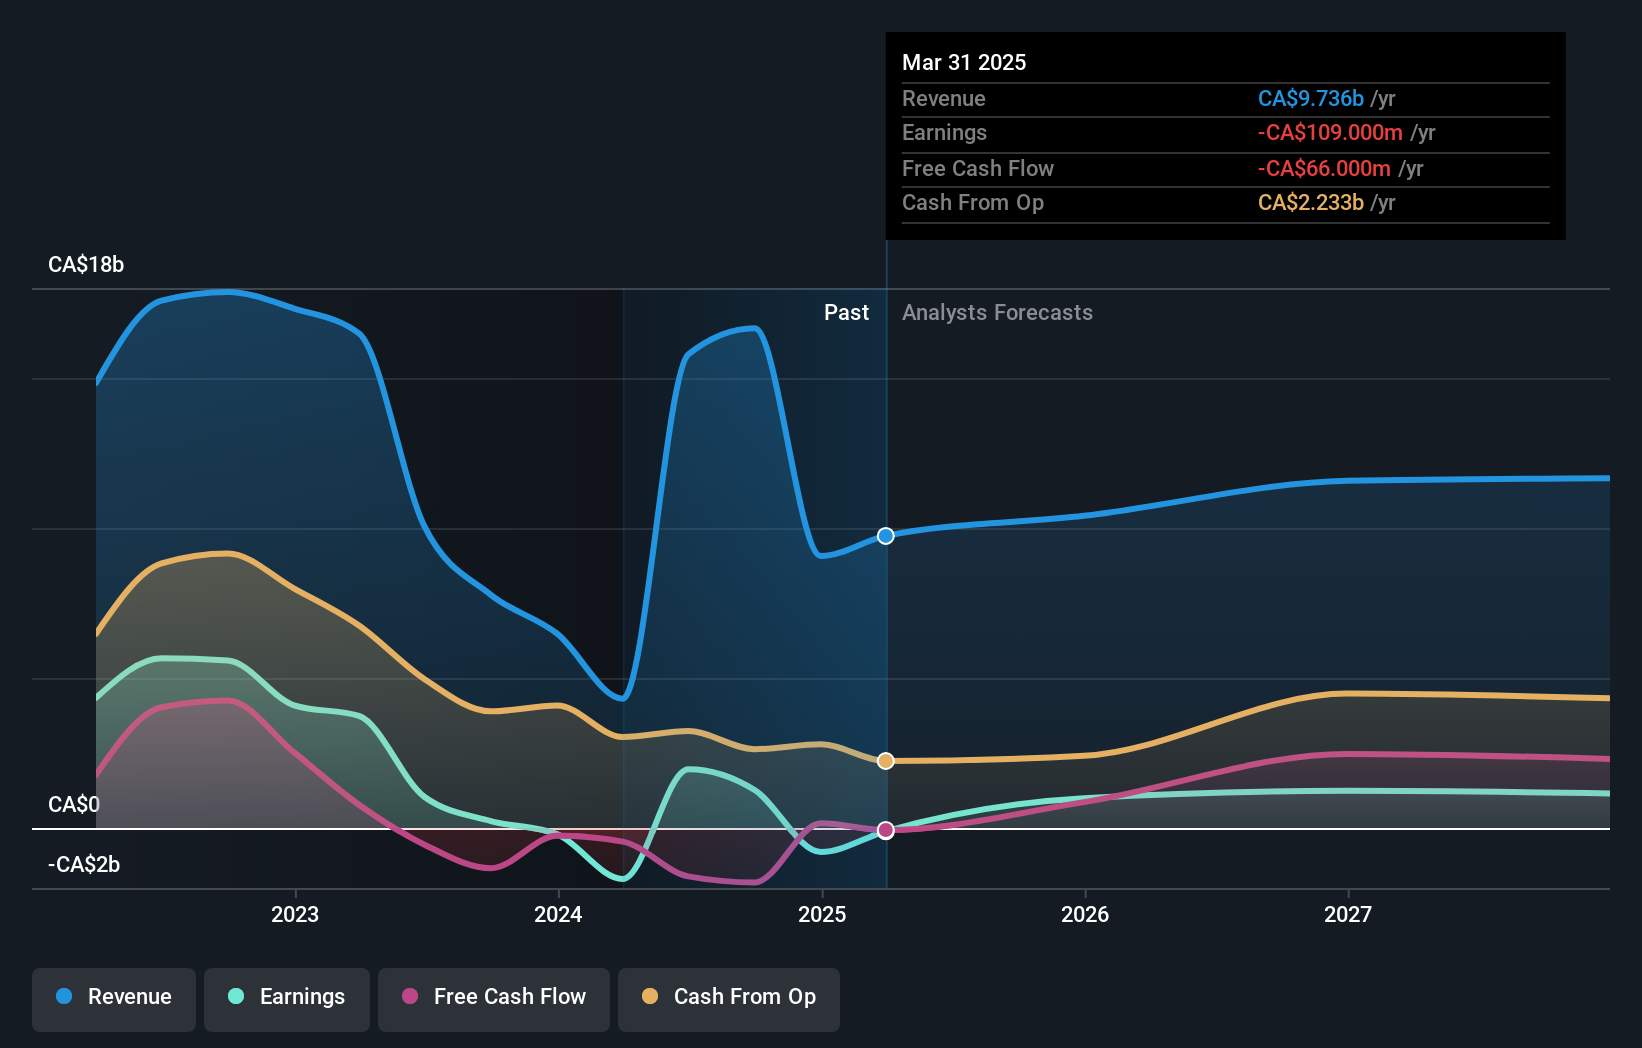Click the Earnings row label in tooltip
The height and width of the screenshot is (1048, 1642).
pyautogui.click(x=944, y=132)
